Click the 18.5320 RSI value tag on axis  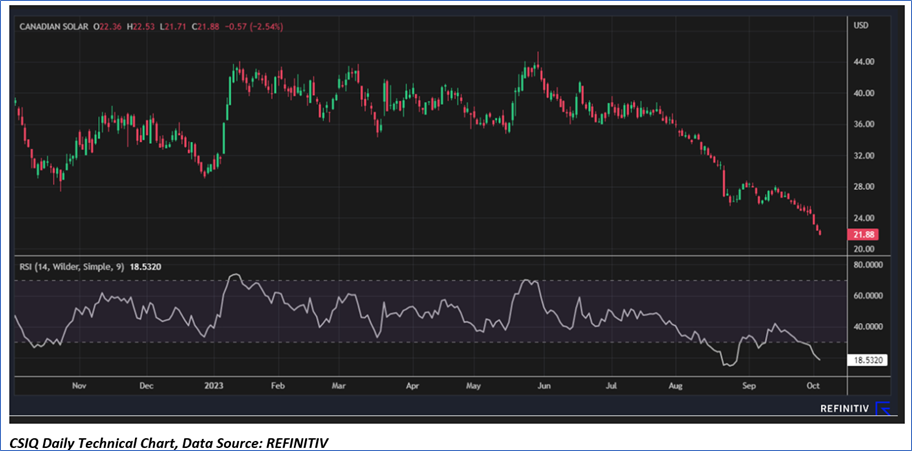tap(867, 357)
